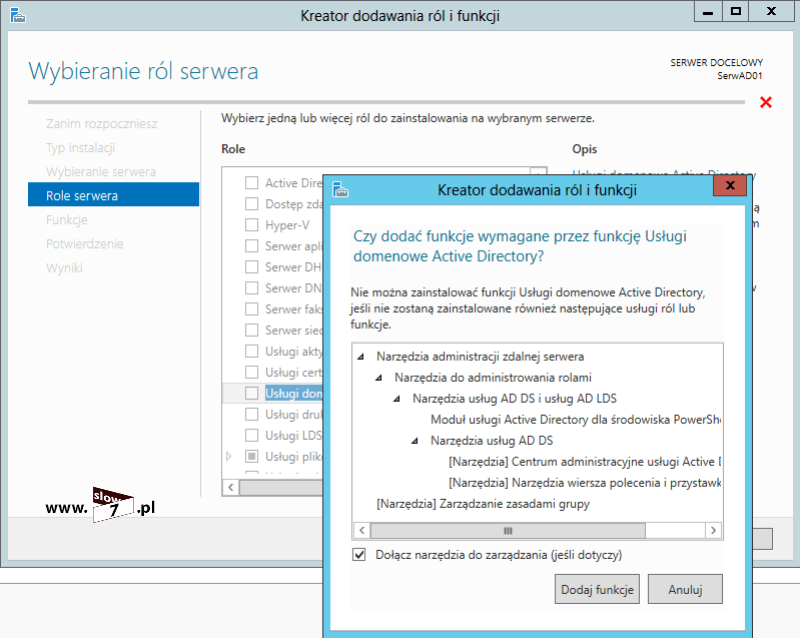Collapse the 'Narzędzia usług AD DS' node
Screen dimensions: 800x638
(416, 441)
